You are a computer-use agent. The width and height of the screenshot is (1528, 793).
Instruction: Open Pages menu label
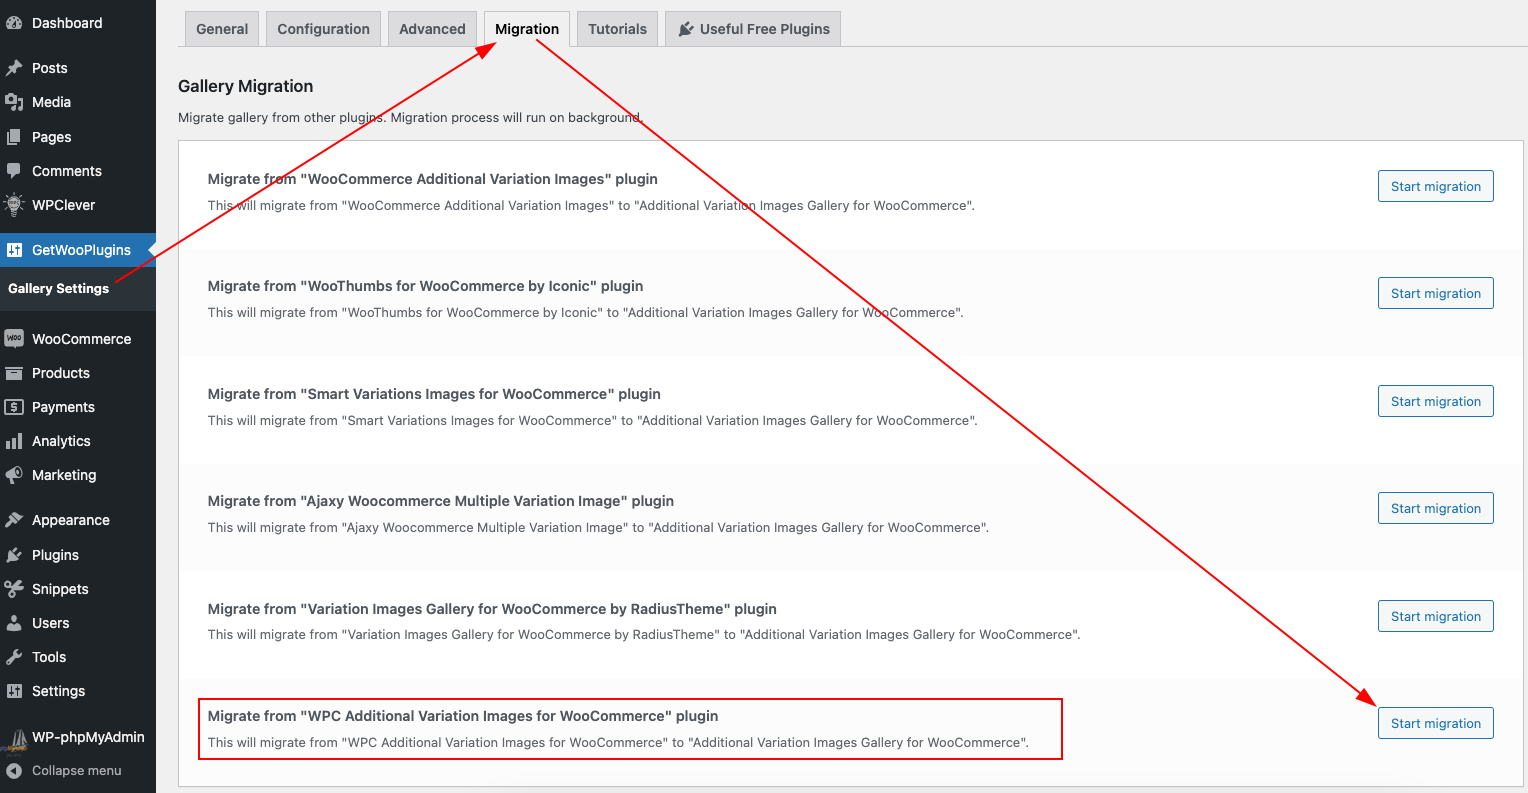point(52,137)
